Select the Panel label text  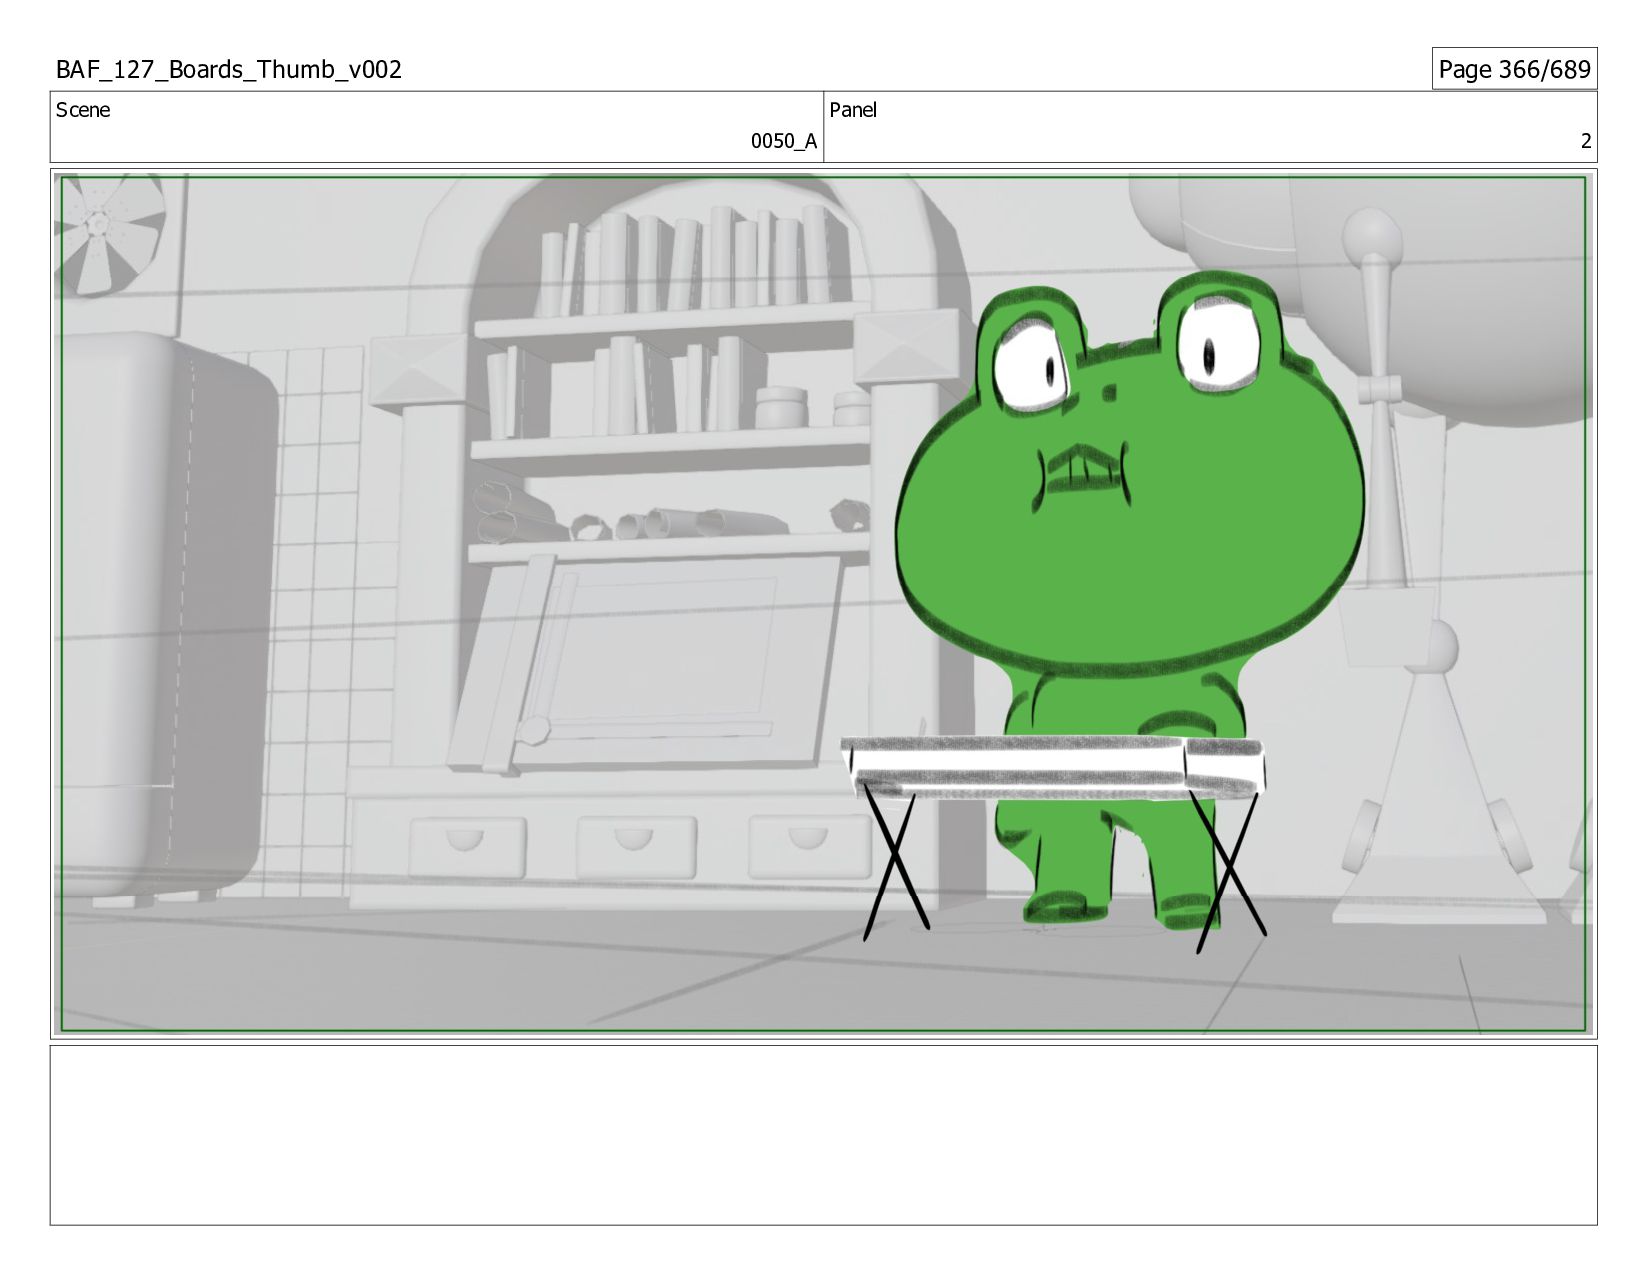click(853, 110)
